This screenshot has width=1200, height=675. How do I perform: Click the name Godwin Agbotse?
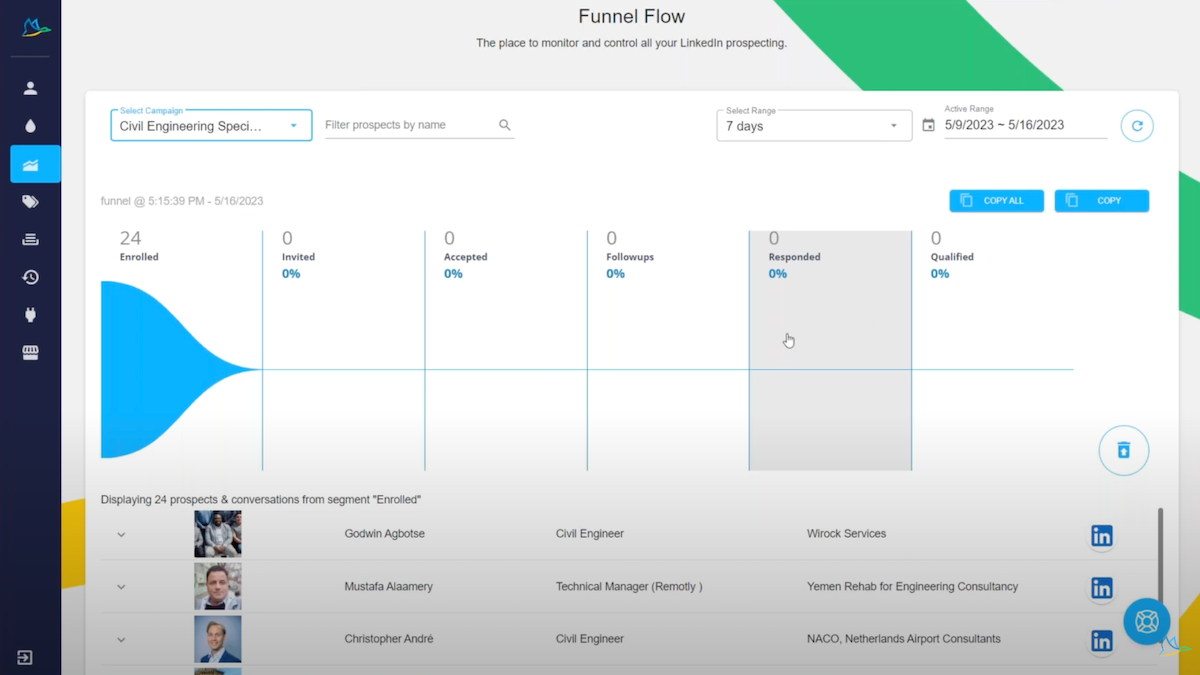tap(385, 534)
